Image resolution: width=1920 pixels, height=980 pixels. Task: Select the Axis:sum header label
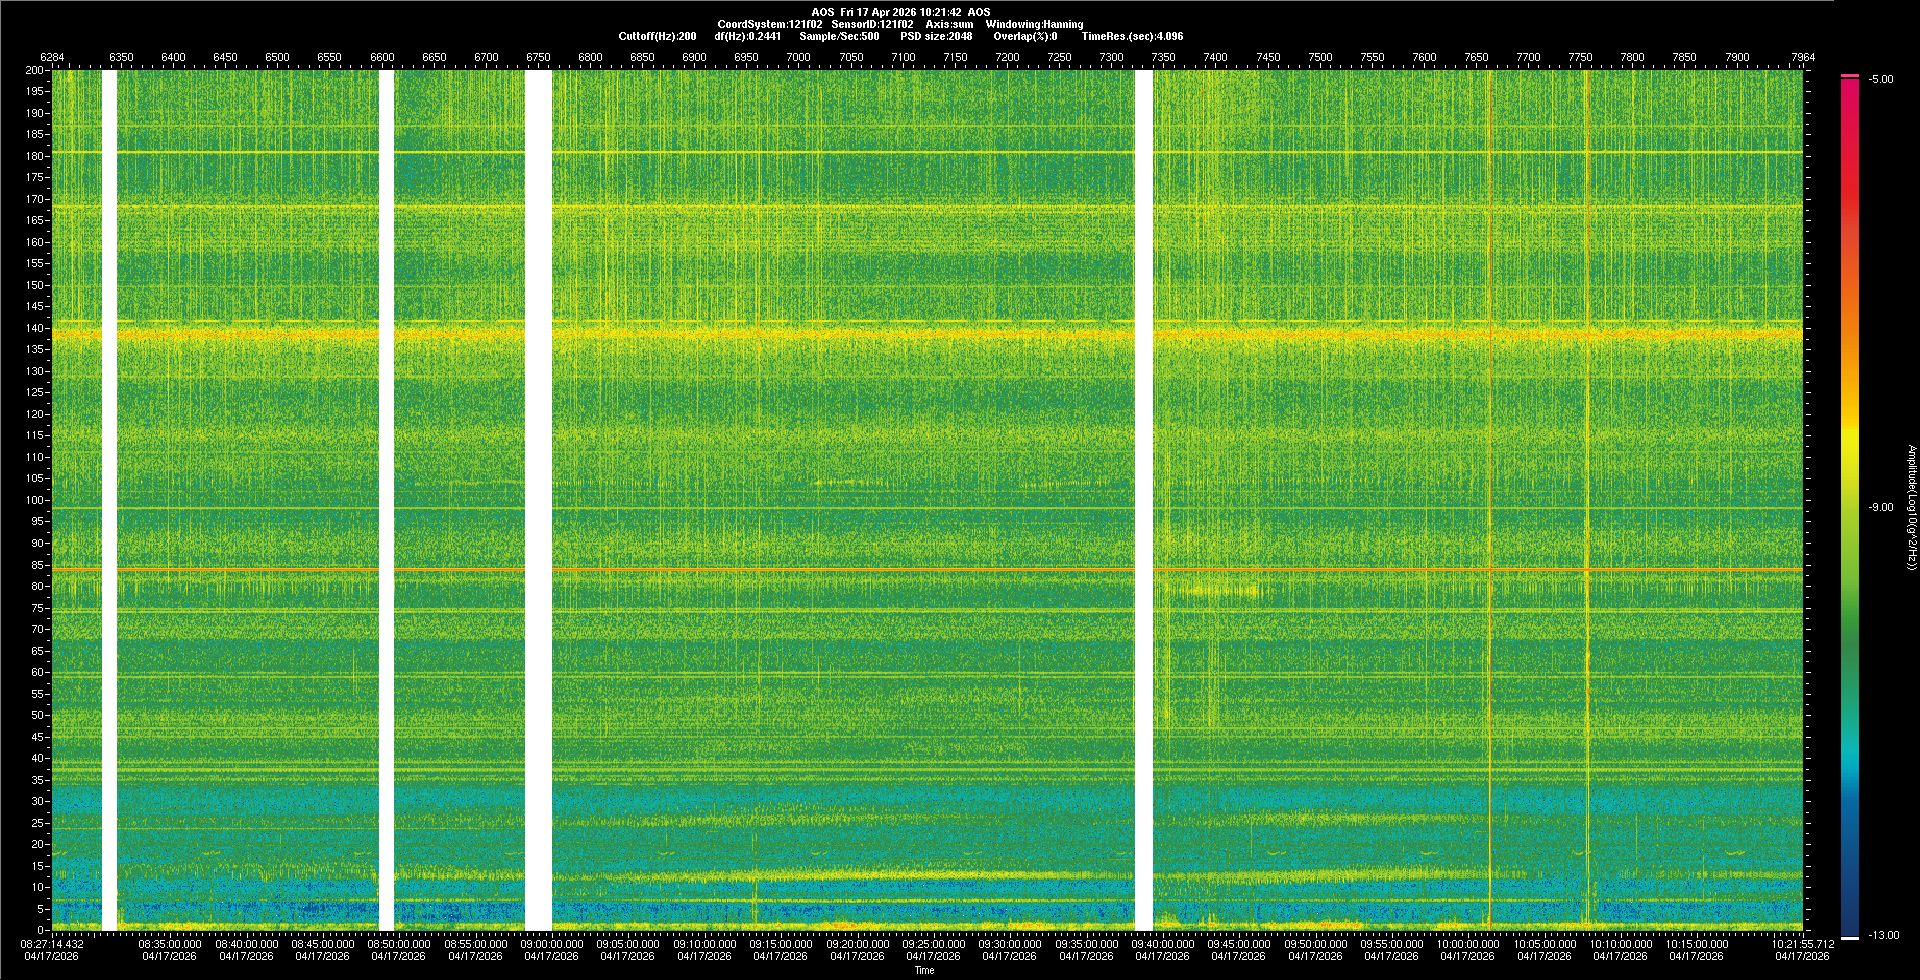pyautogui.click(x=949, y=25)
